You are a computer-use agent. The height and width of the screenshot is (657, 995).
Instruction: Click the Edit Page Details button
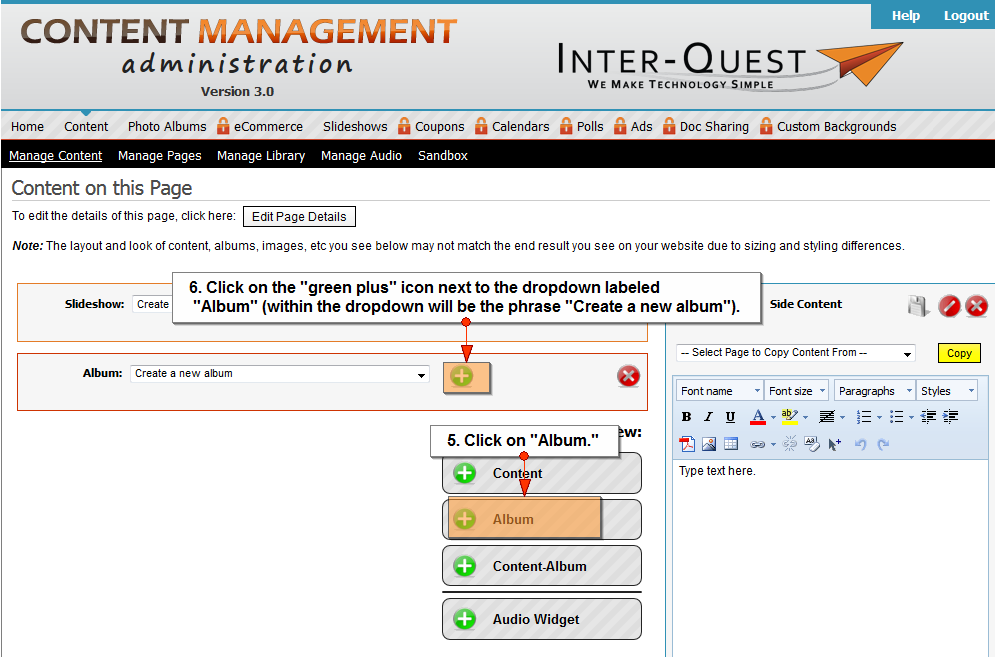(x=299, y=217)
